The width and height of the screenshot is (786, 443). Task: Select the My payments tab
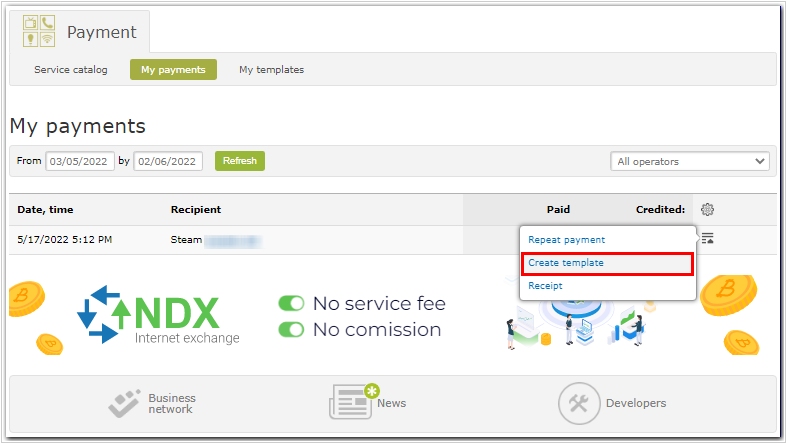click(173, 70)
